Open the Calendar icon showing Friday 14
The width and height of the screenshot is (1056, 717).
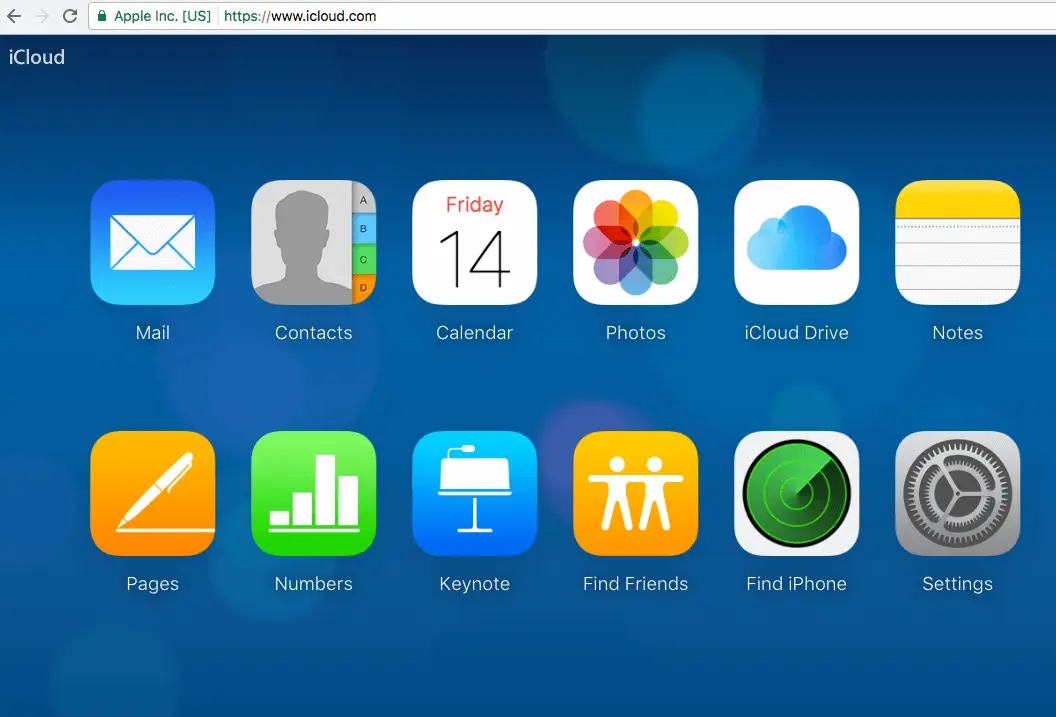[475, 242]
